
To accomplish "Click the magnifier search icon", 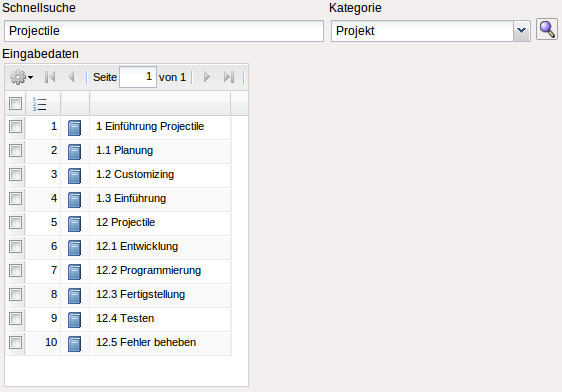I will pos(547,29).
